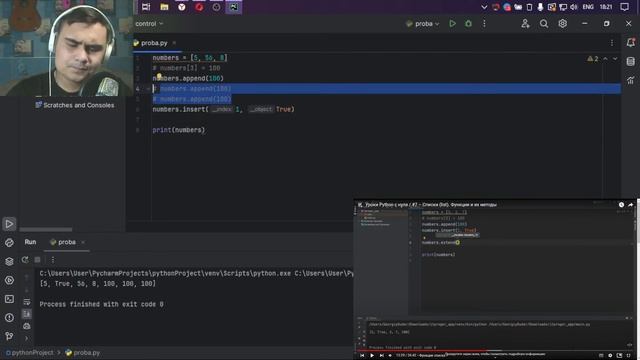
Task: Click the Run panel title label
Action: pyautogui.click(x=30, y=242)
